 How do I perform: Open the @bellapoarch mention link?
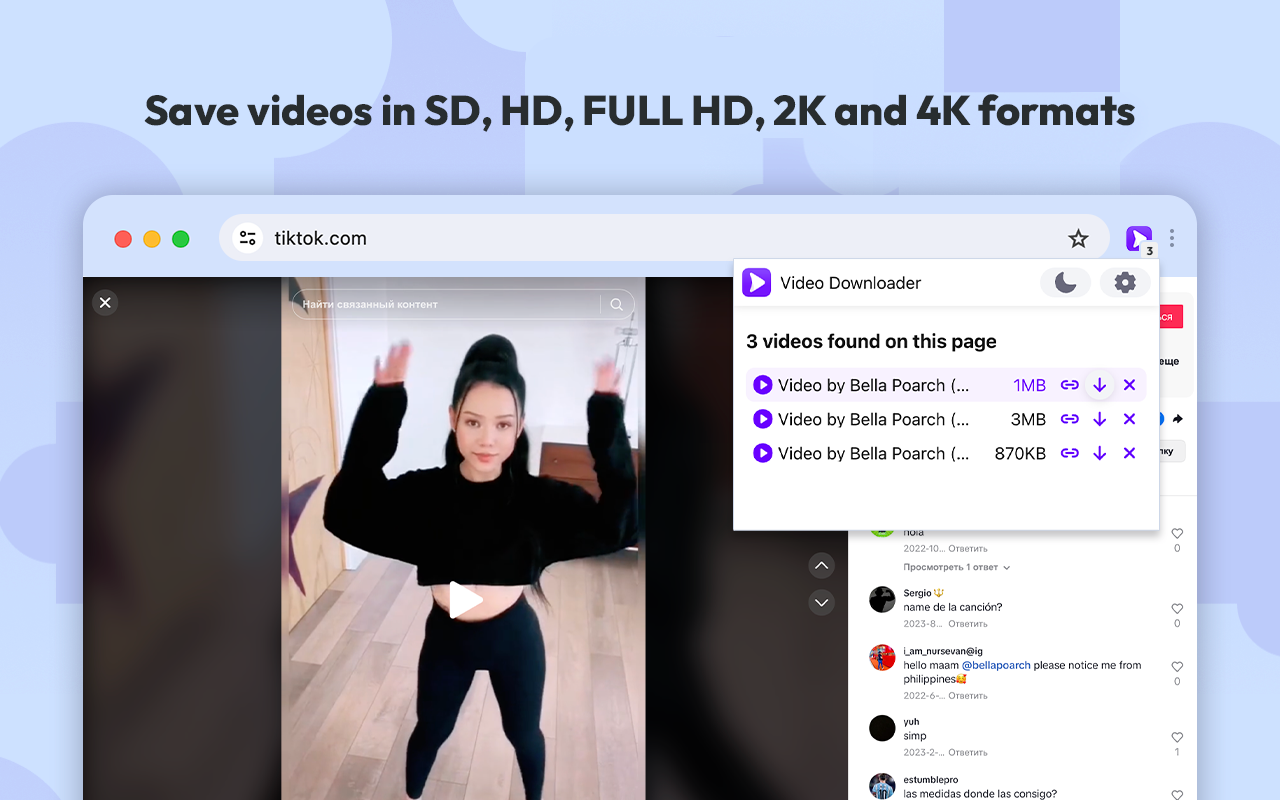[996, 665]
